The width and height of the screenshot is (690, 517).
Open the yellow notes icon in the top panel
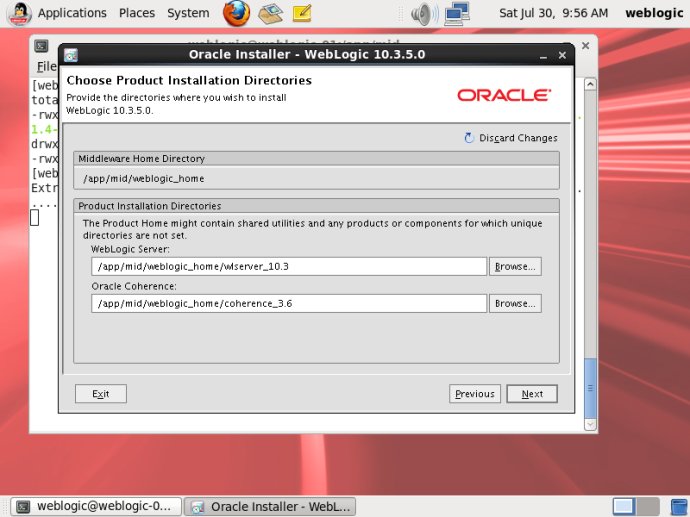[302, 13]
